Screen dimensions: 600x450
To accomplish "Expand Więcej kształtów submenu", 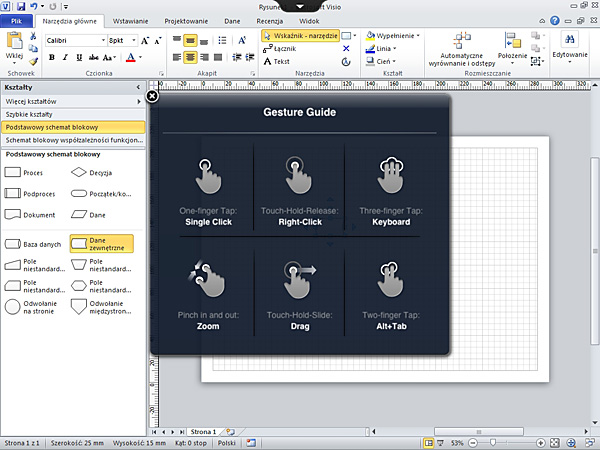I will click(x=73, y=101).
